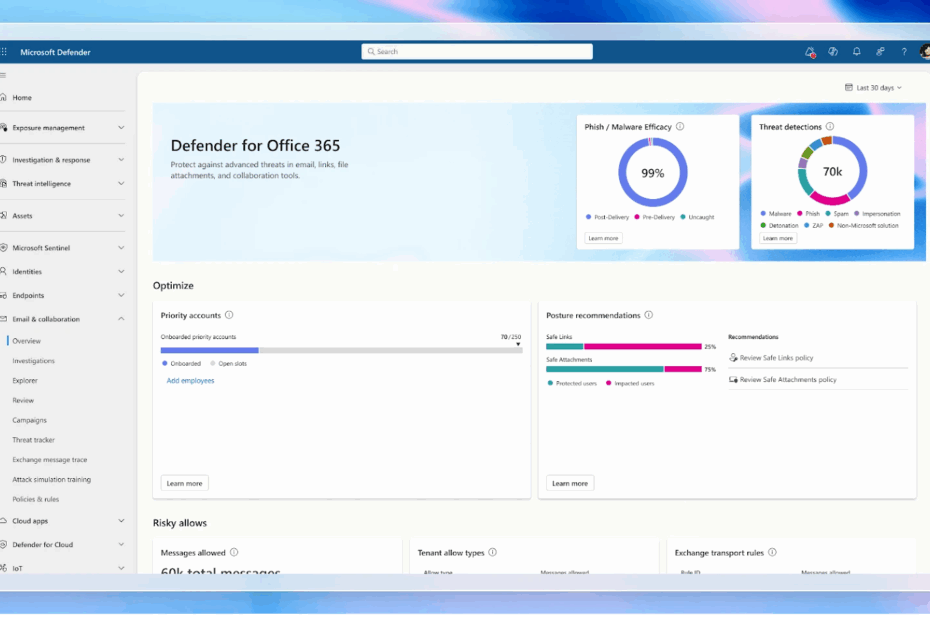Open the user profile avatar
The height and width of the screenshot is (620, 930).
pos(925,52)
